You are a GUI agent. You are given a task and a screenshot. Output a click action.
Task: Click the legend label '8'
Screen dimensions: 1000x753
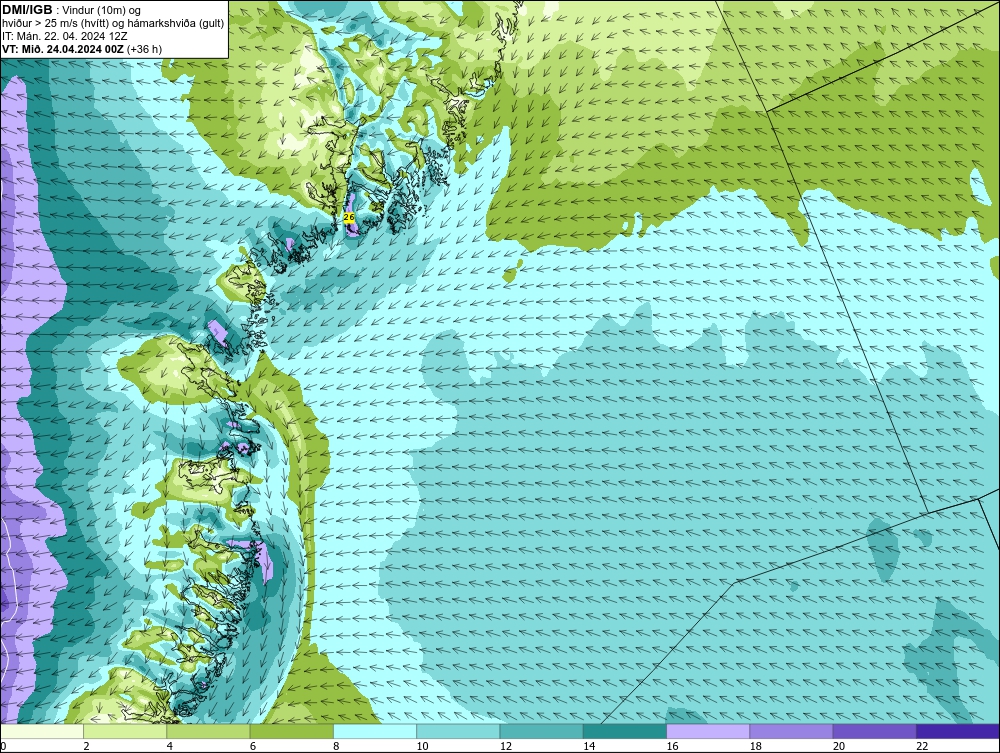[336, 746]
